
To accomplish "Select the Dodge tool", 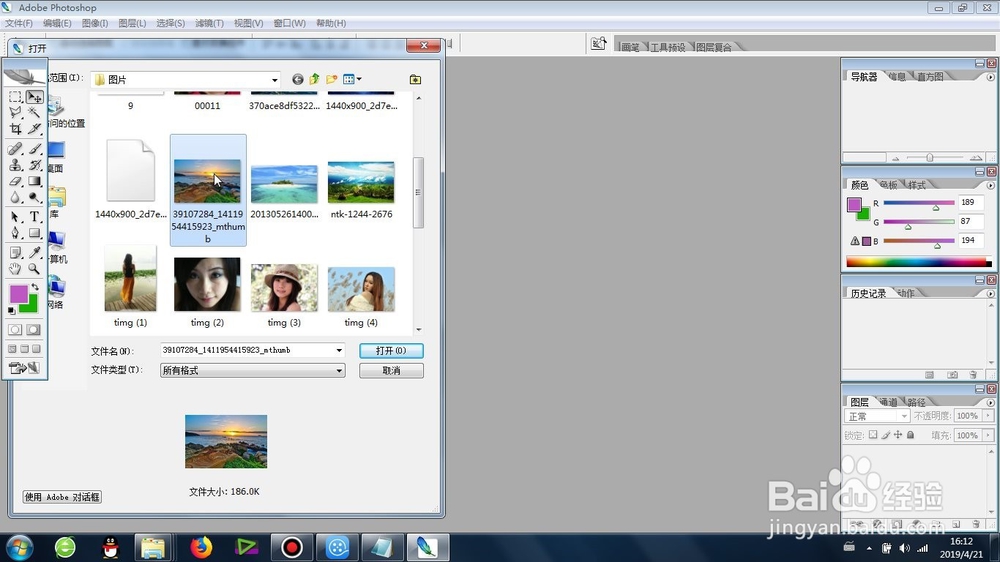I will (34, 197).
